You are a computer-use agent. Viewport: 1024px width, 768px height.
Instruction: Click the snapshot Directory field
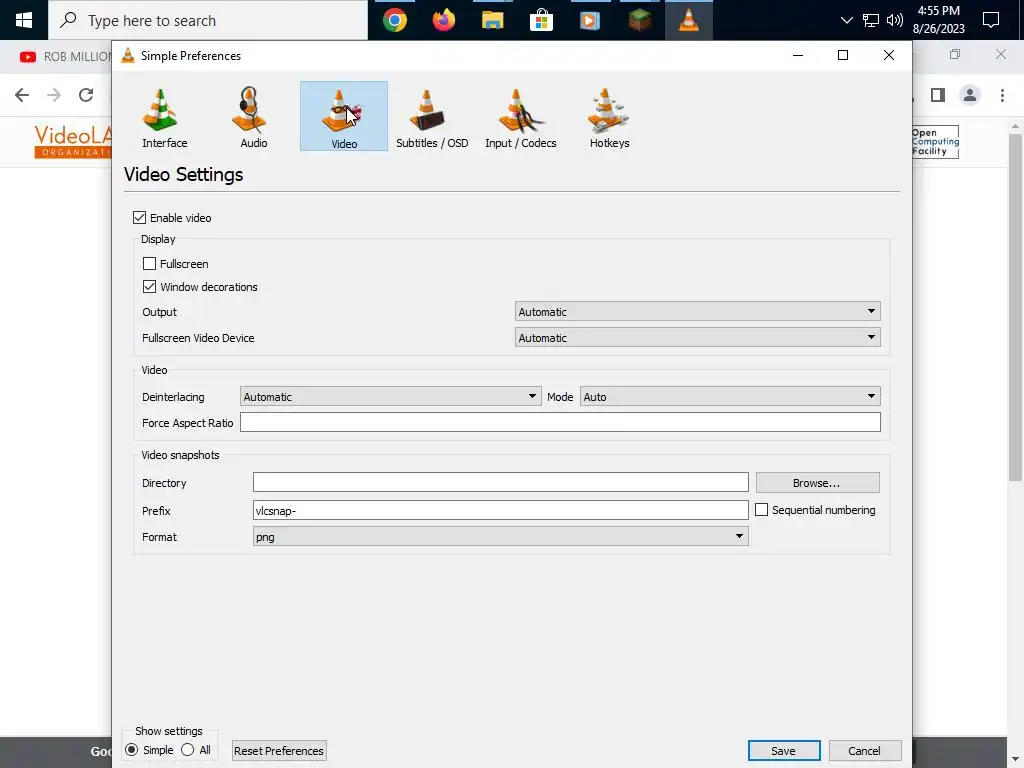[x=501, y=483]
